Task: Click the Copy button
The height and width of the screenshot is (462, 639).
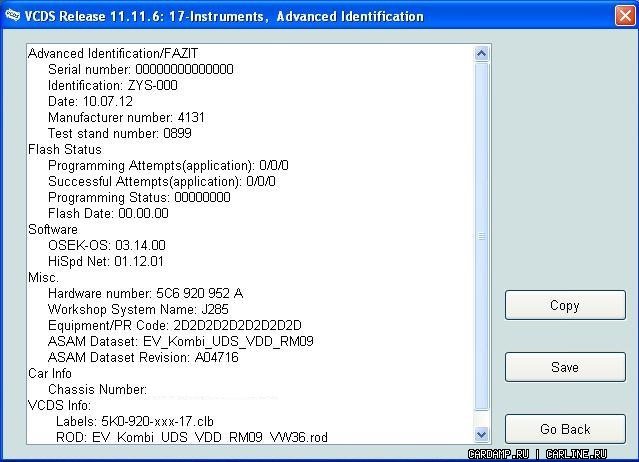Action: [565, 305]
